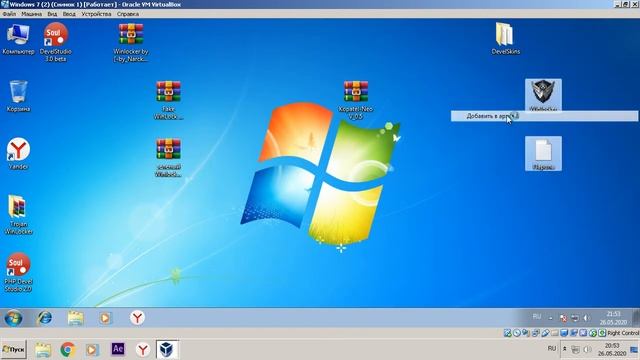Open the host volume tray icon
The height and width of the screenshot is (360, 640).
click(x=587, y=349)
